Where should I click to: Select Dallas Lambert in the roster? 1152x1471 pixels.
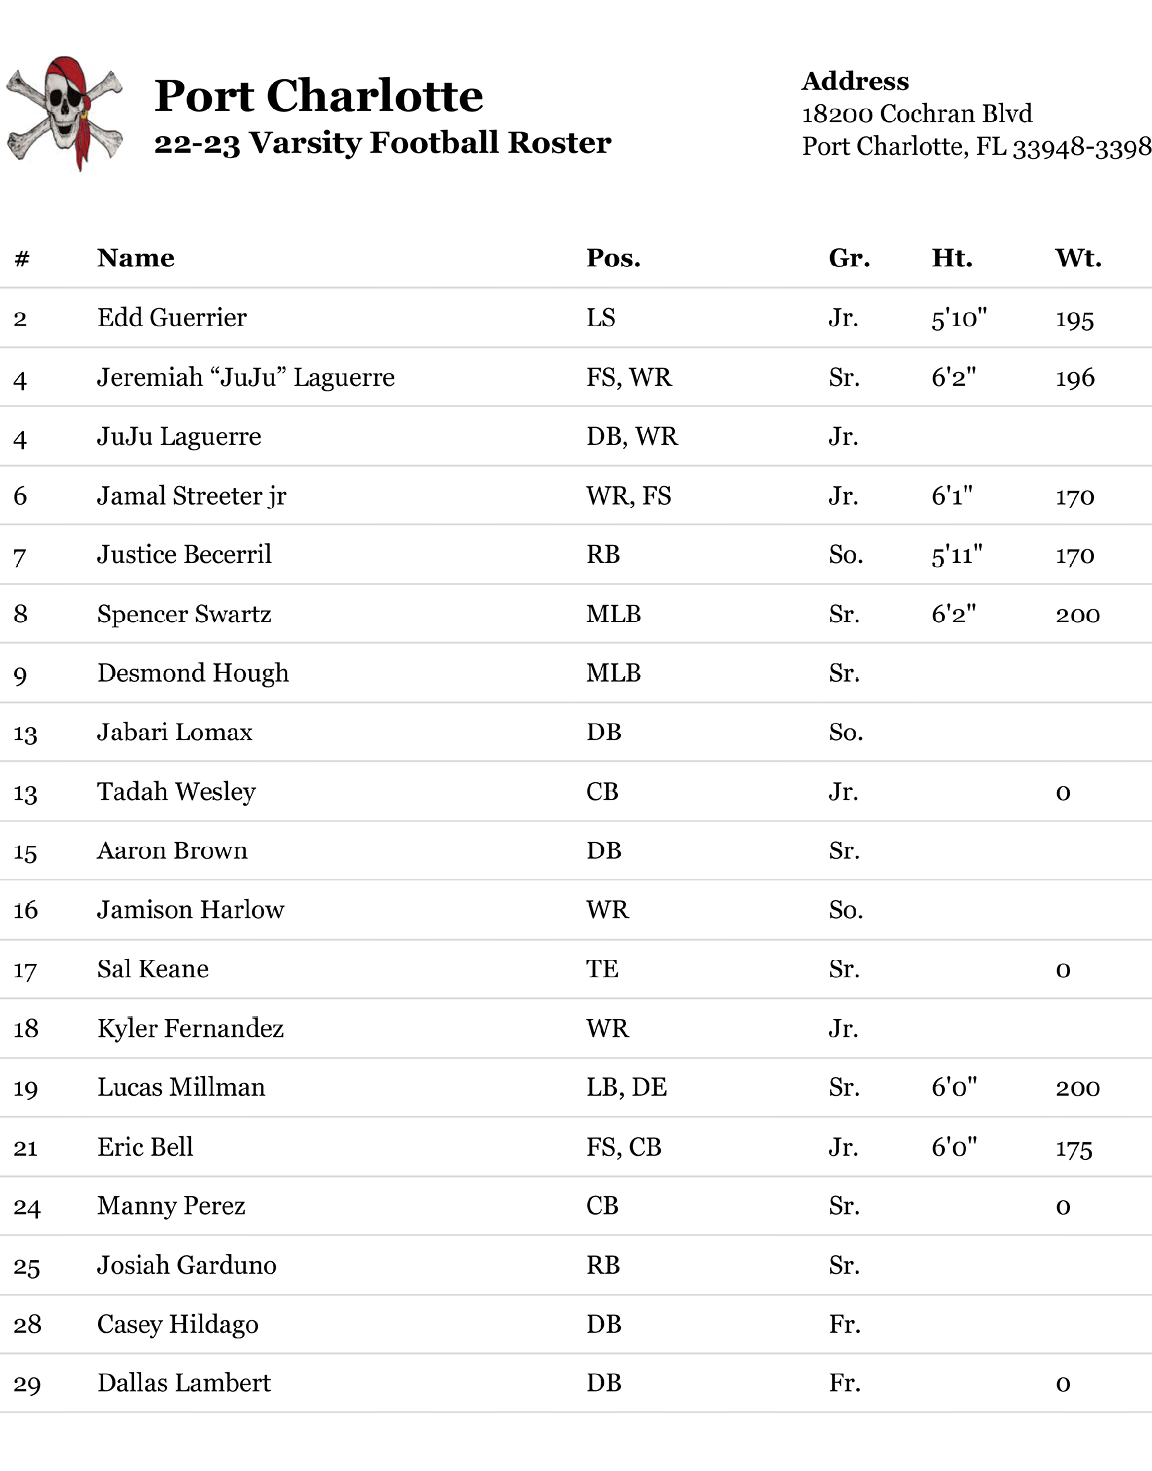[184, 1383]
